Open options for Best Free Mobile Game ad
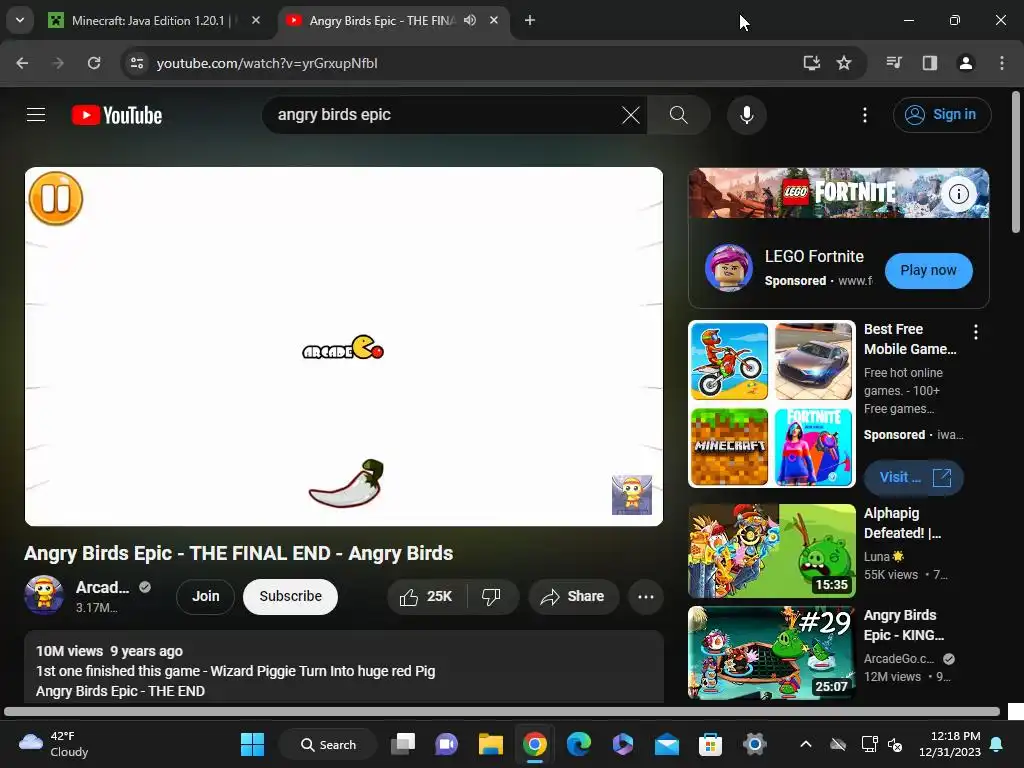 coord(976,332)
